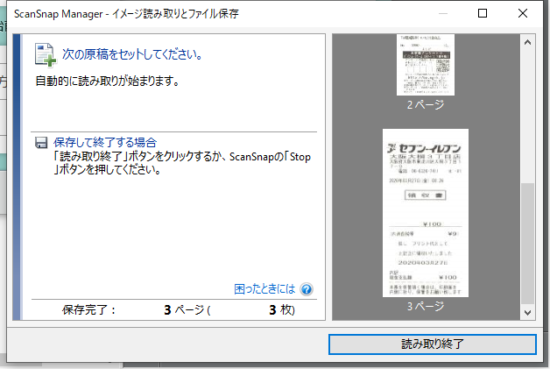Viewport: 550px width, 369px height.
Task: Click the 保存して終了する場合 heading text
Action: click(x=105, y=142)
